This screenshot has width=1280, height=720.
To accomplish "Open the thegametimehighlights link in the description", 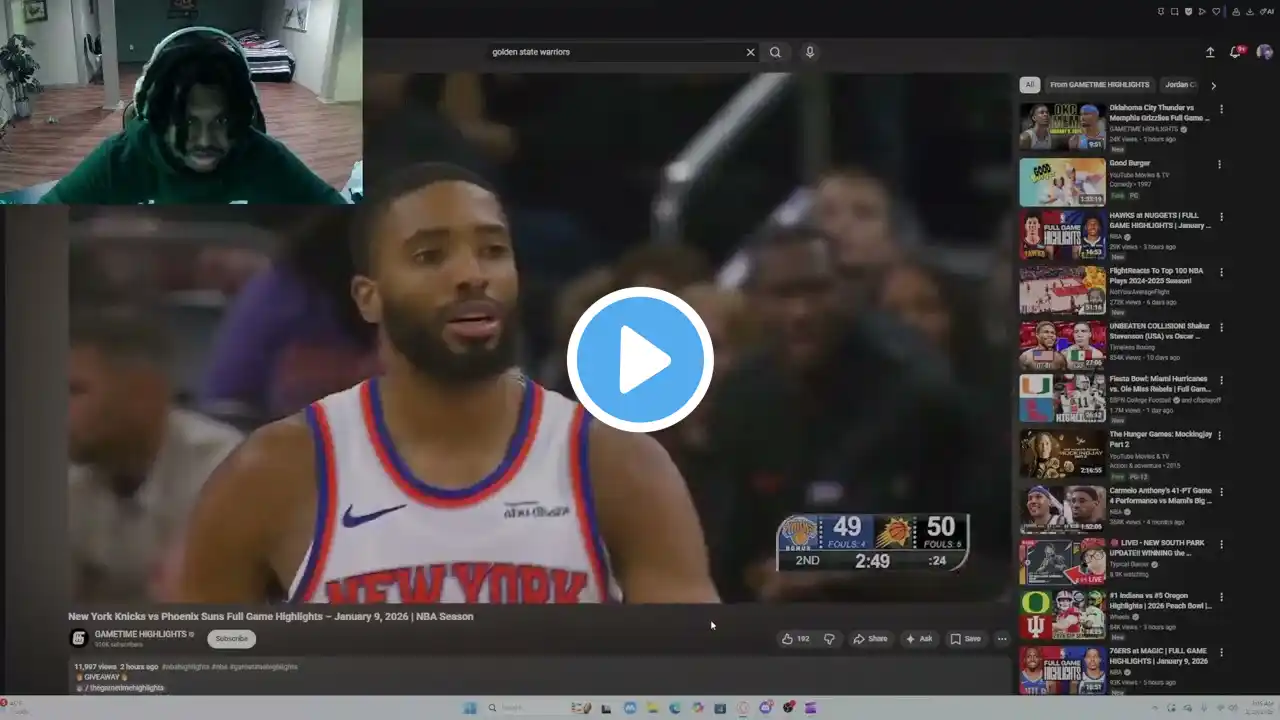I will (125, 688).
